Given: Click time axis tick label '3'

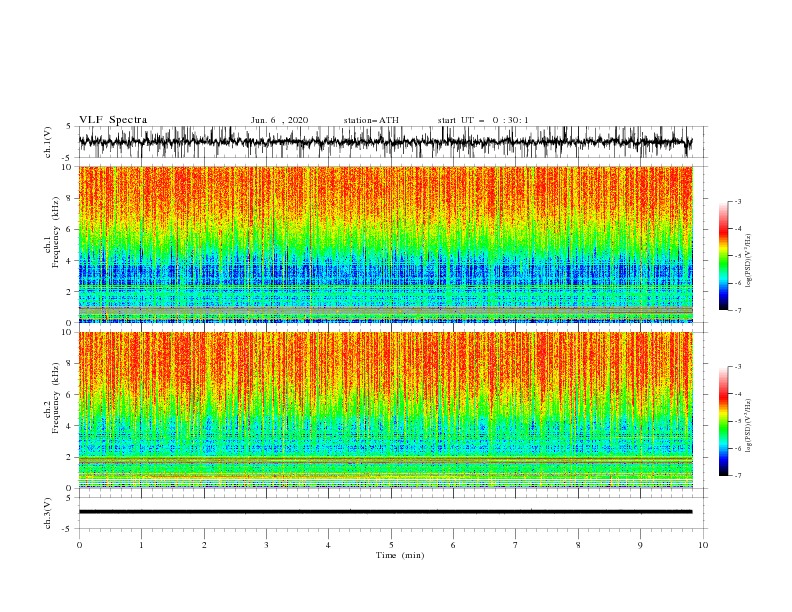Looking at the screenshot, I should [266, 545].
